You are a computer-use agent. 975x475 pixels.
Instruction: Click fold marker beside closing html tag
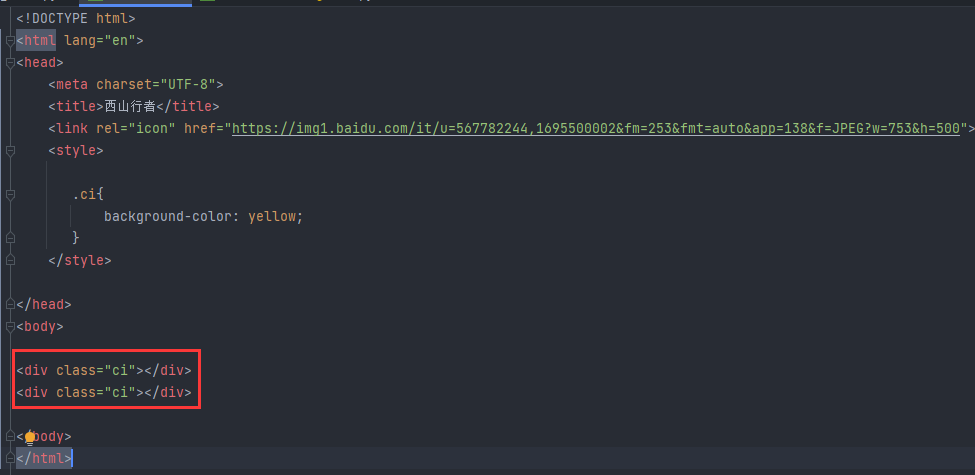click(x=9, y=458)
